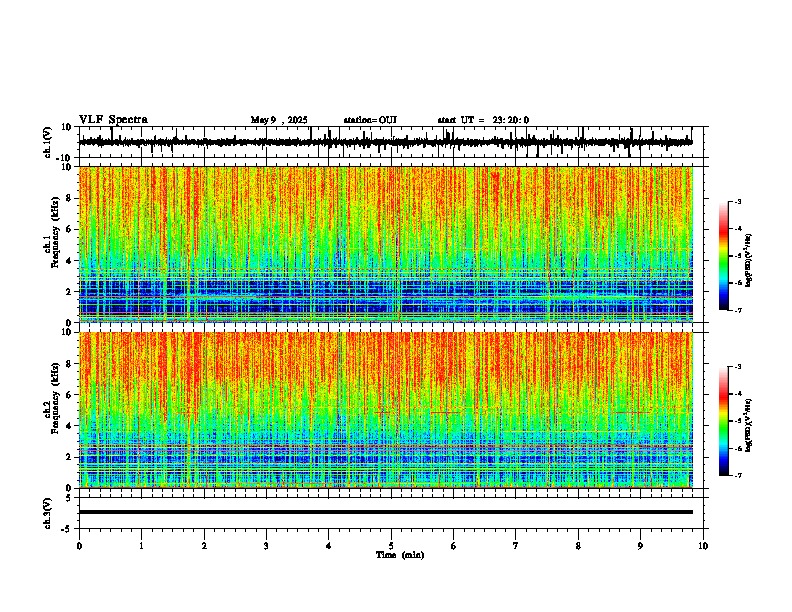Image resolution: width=792 pixels, height=612 pixels.
Task: Click the ch.2 spectrogram color bar
Action: point(724,421)
